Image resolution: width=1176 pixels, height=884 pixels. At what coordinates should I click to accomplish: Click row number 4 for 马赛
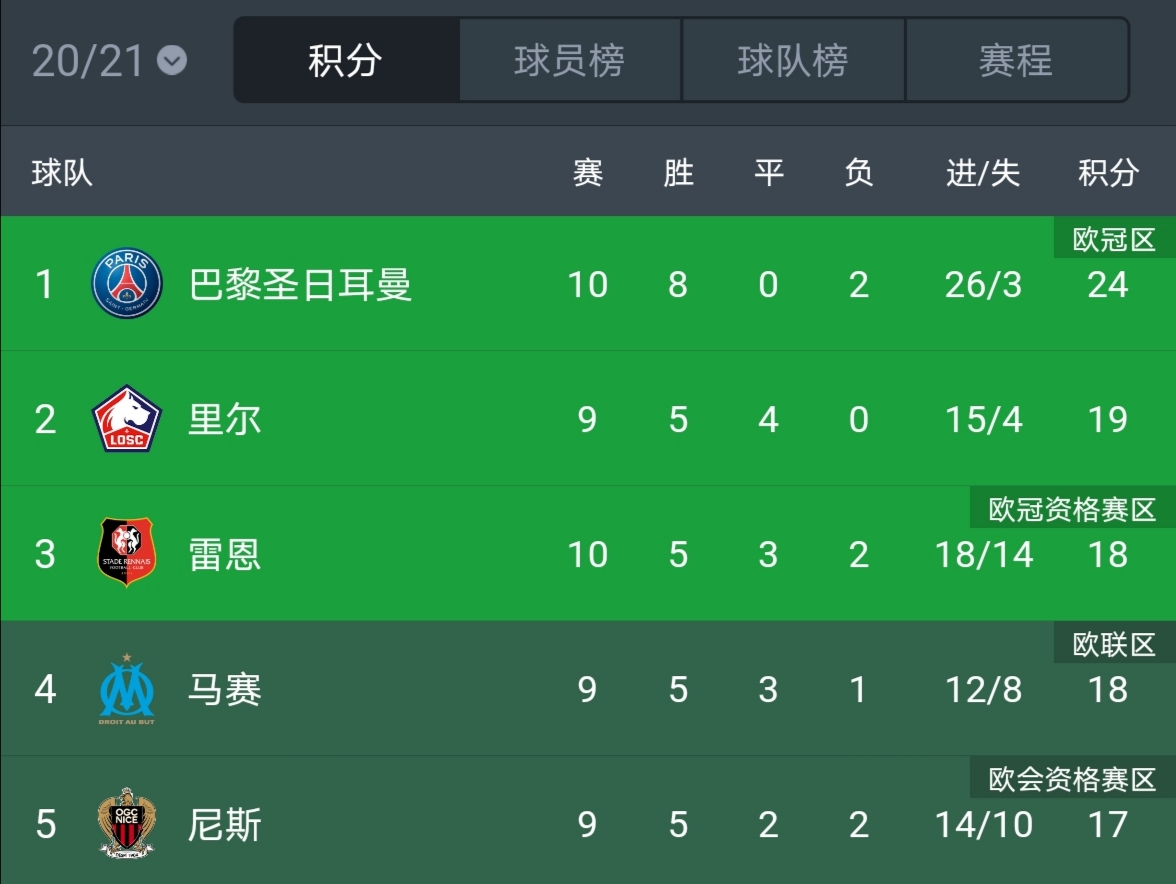click(44, 689)
